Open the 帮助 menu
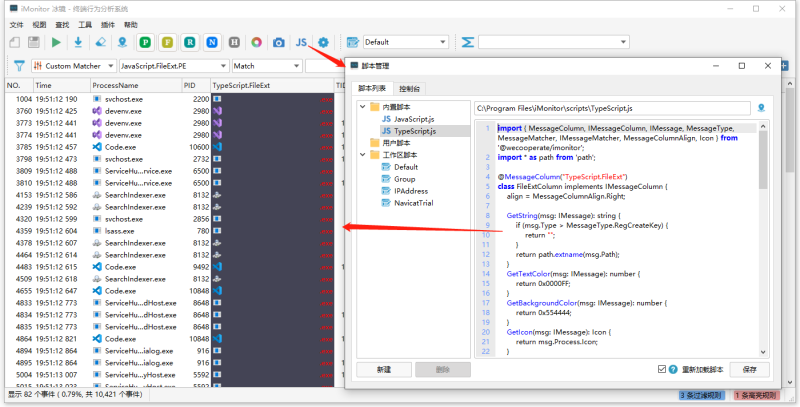Screen dimensions: 800x407 (x=131, y=24)
